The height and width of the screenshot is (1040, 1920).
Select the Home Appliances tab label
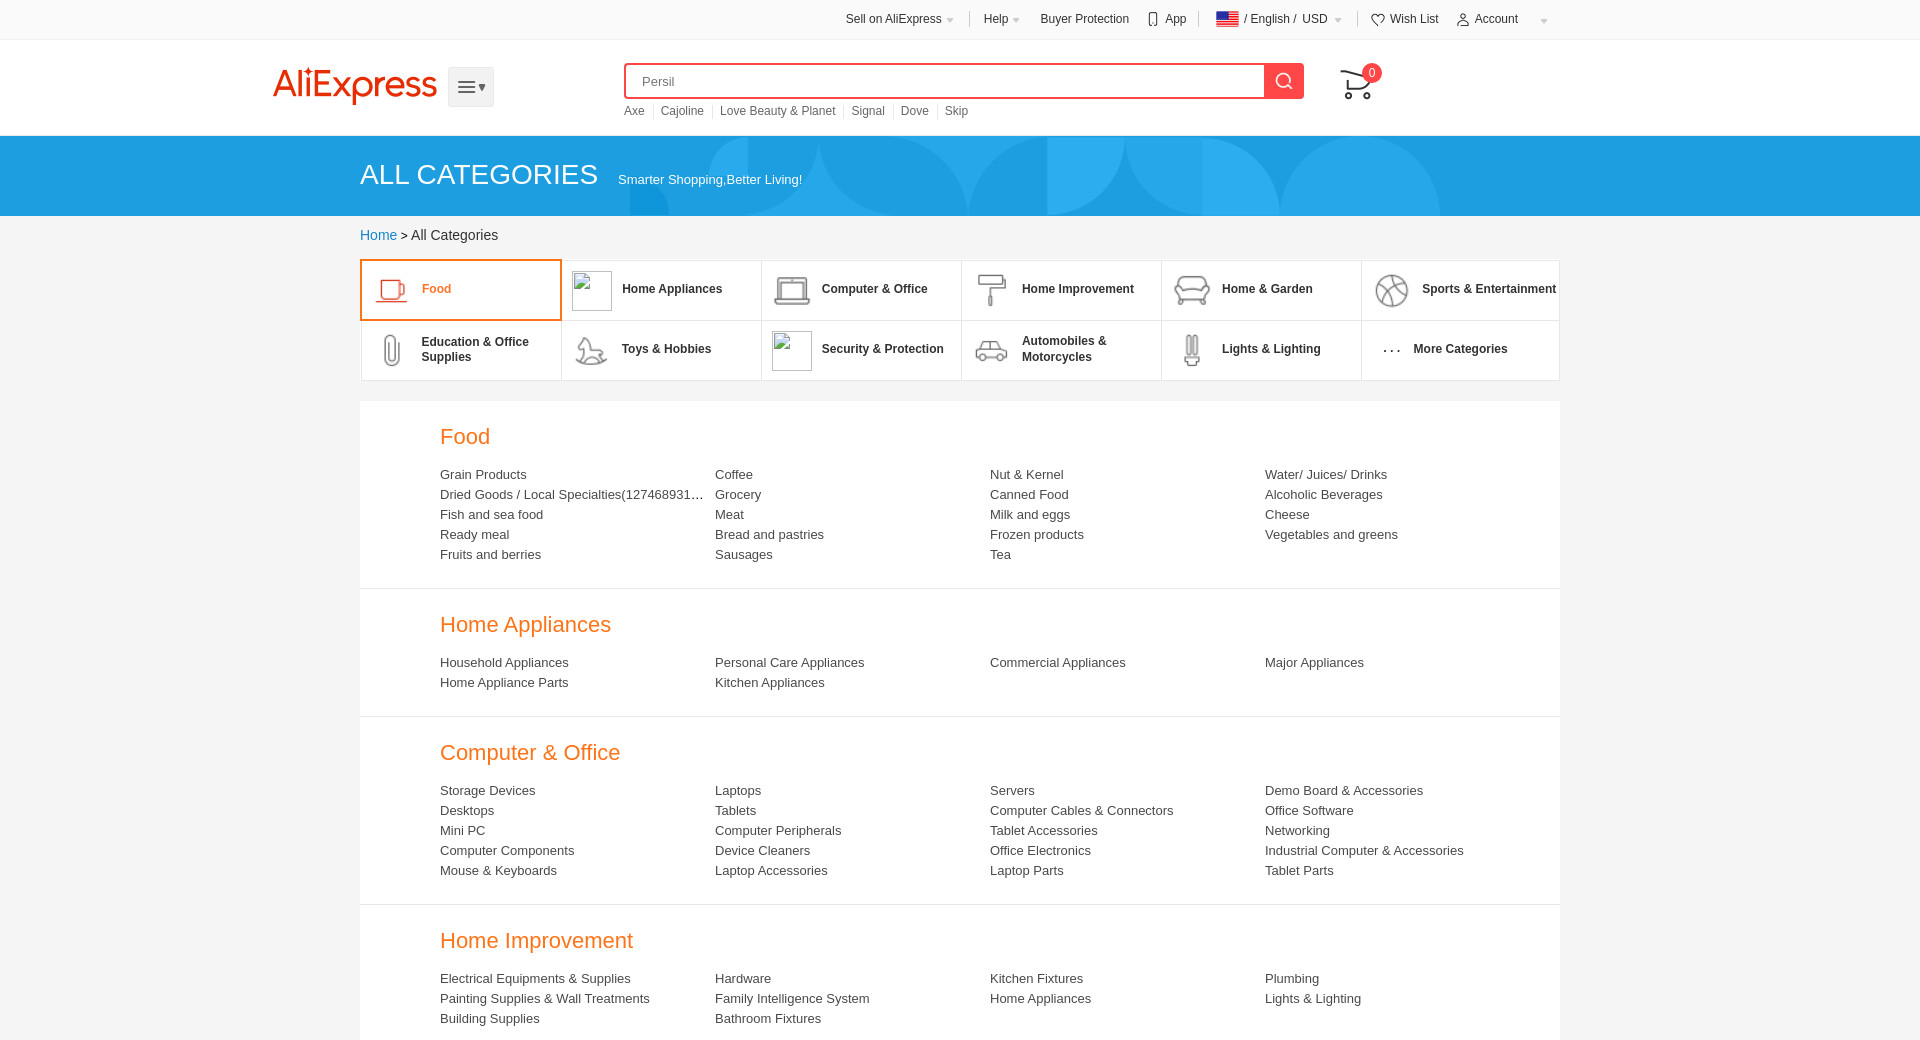pos(672,289)
